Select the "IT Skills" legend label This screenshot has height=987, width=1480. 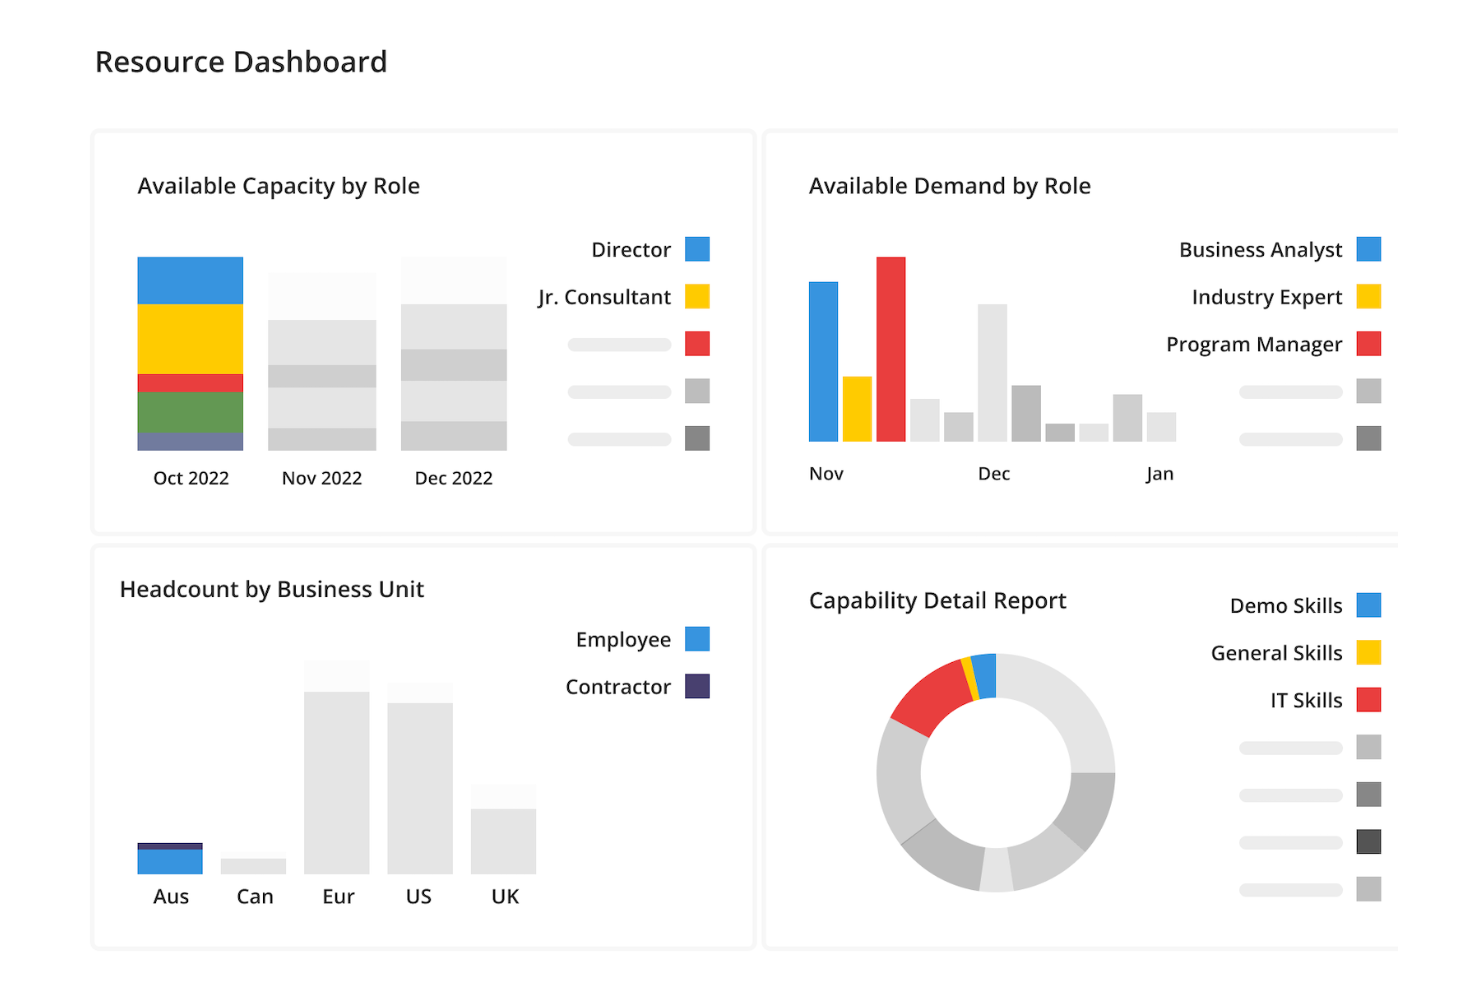point(1306,701)
